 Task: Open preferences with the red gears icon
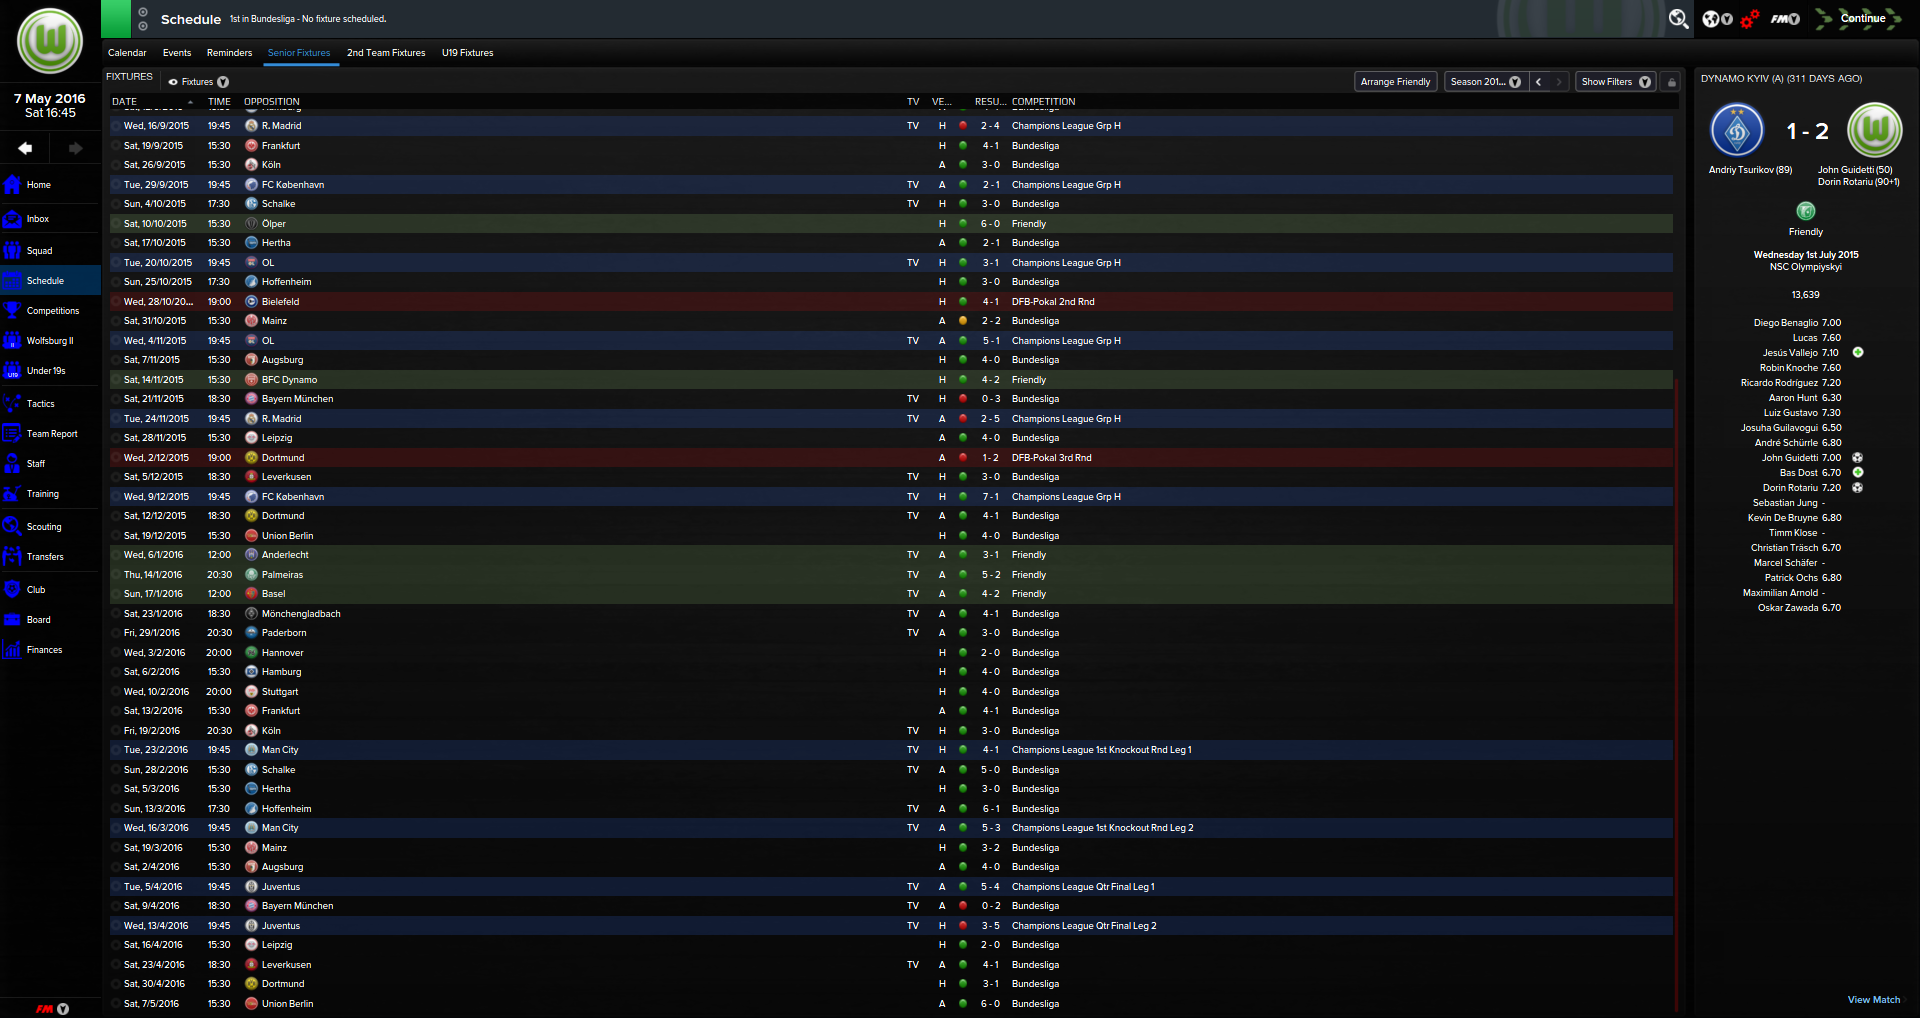pyautogui.click(x=1749, y=18)
